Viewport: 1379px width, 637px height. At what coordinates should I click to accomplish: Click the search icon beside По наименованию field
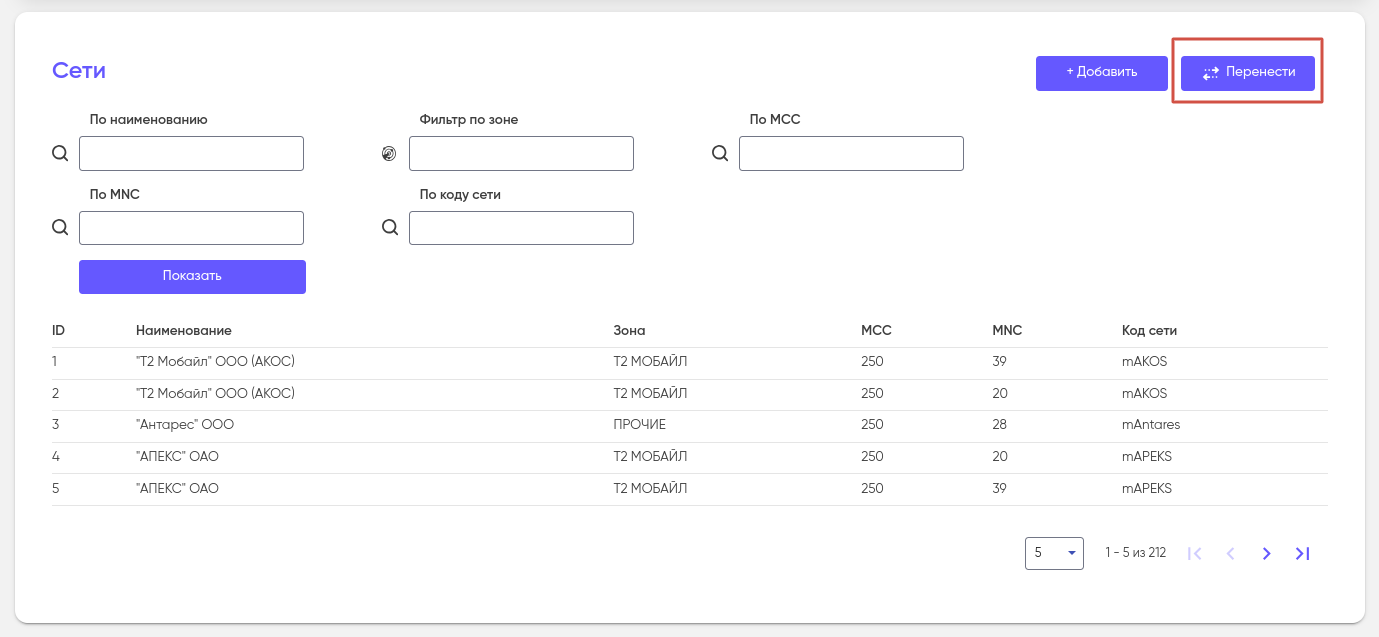(x=60, y=154)
